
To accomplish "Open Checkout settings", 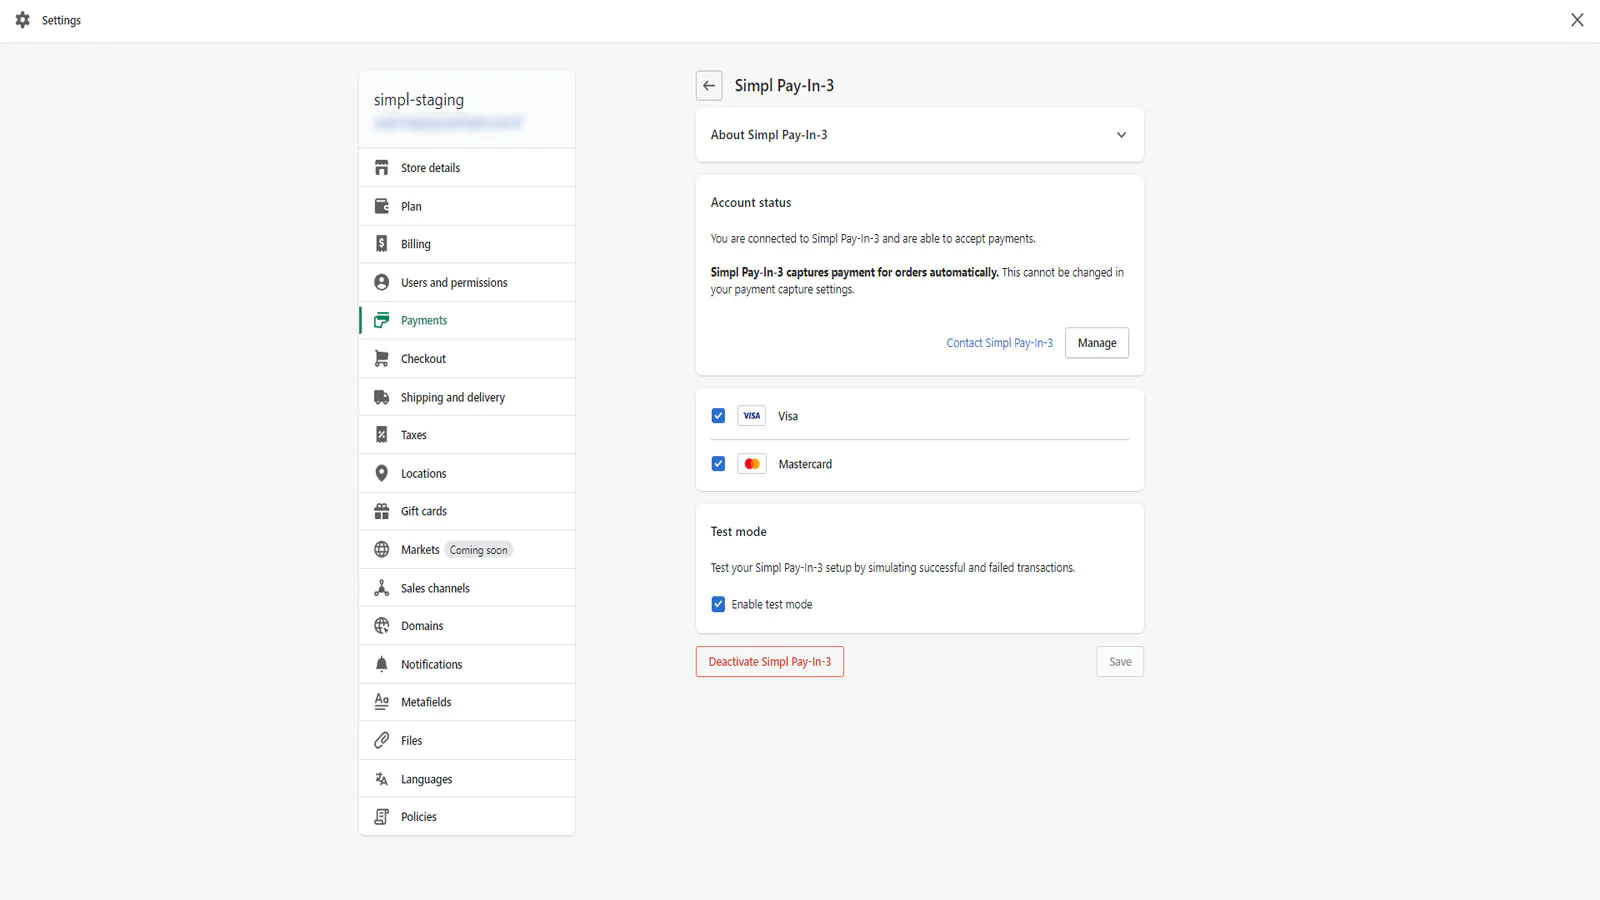I will pyautogui.click(x=467, y=358).
